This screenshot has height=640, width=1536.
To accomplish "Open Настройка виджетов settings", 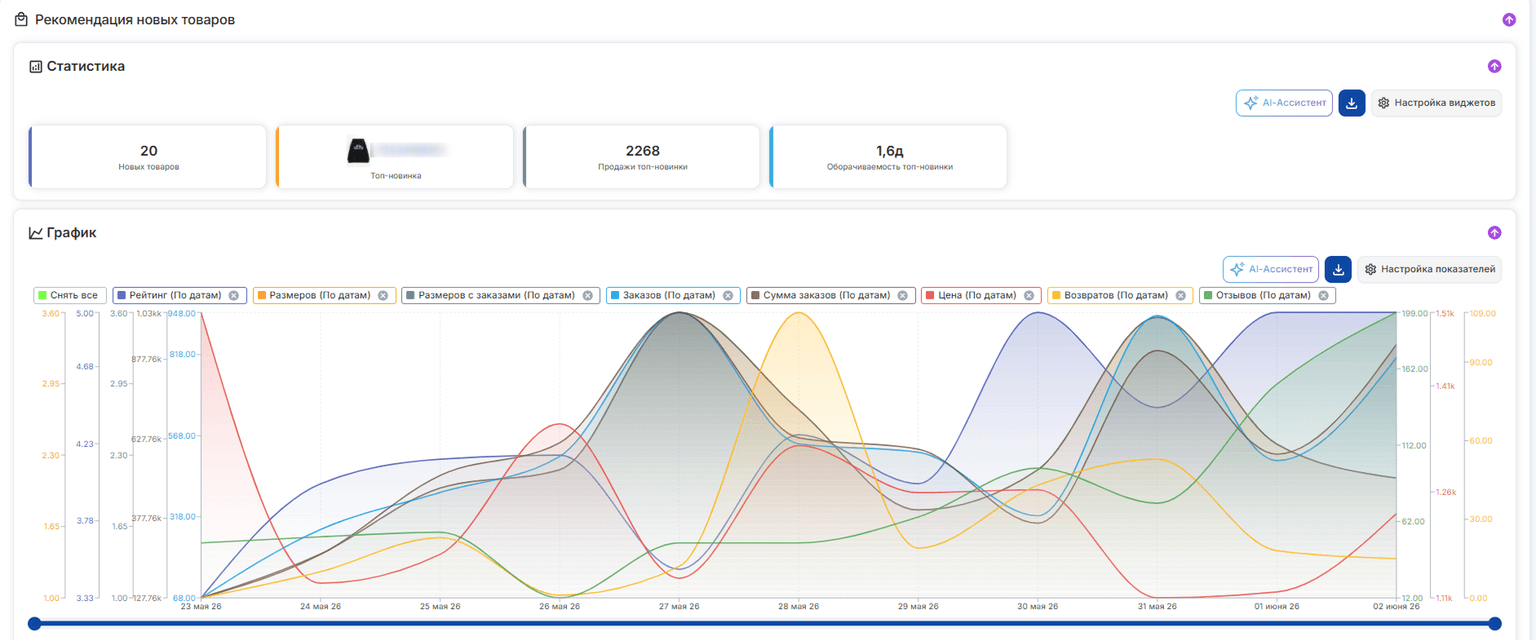I will click(x=1436, y=103).
